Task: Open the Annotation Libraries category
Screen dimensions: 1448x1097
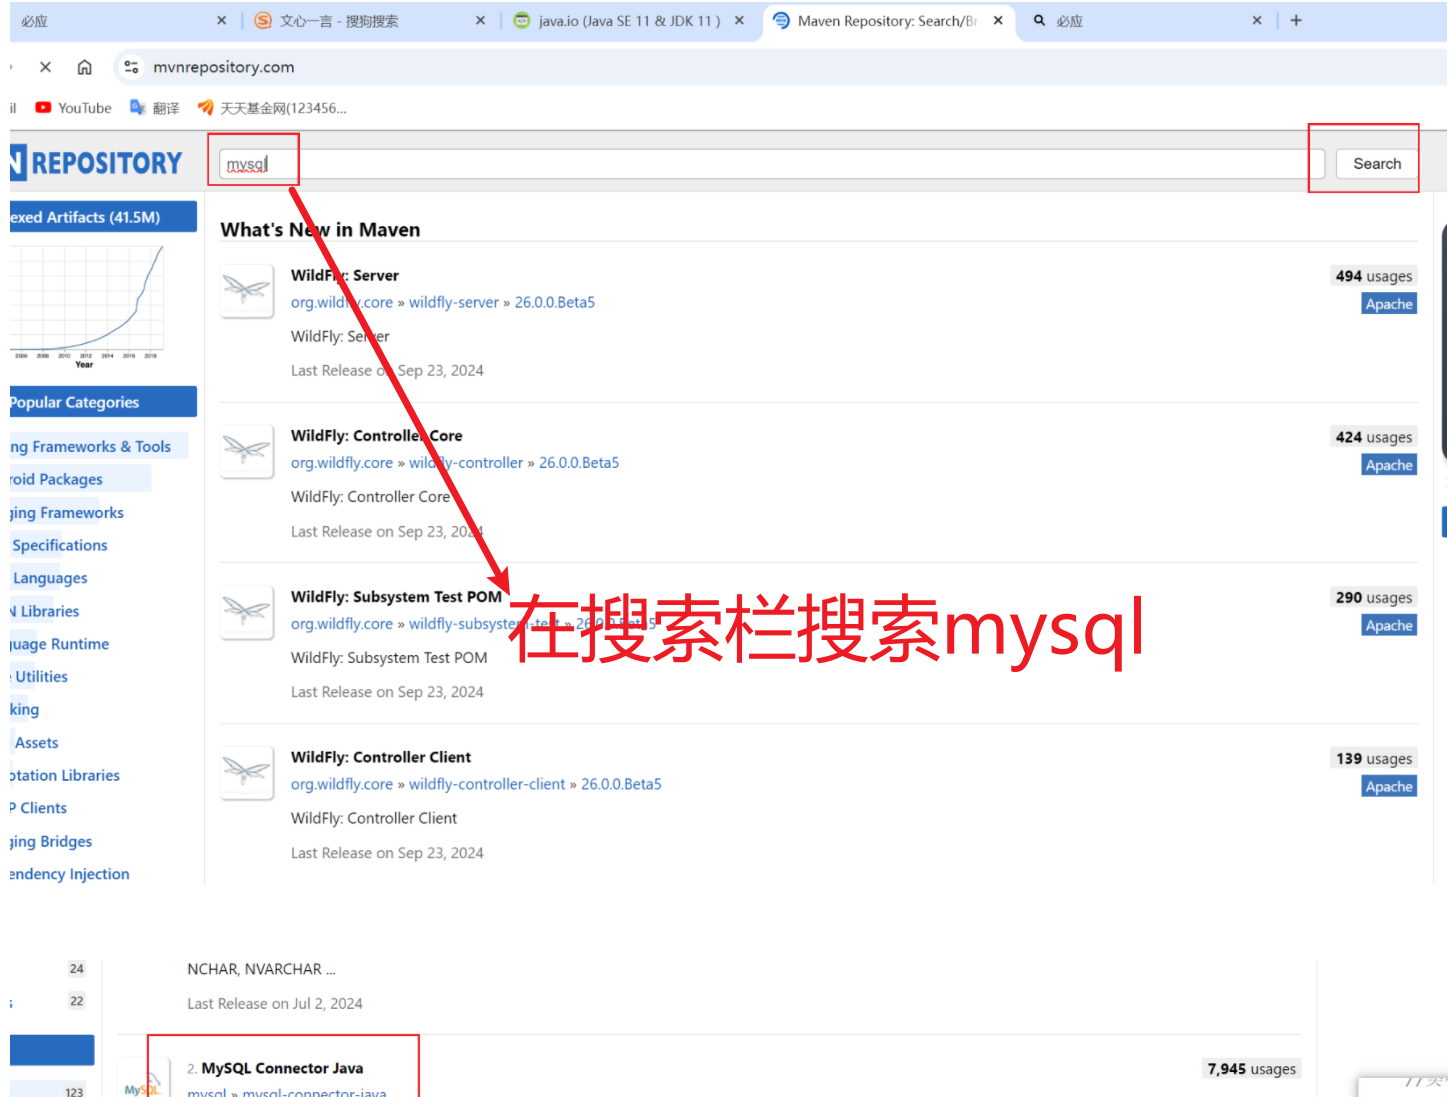Action: (65, 776)
